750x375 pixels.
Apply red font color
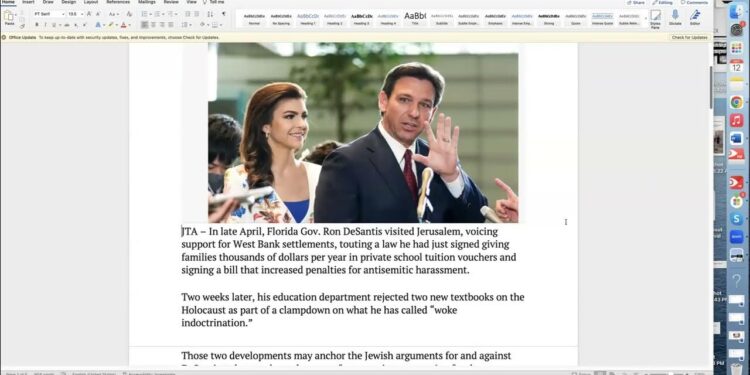(123, 25)
